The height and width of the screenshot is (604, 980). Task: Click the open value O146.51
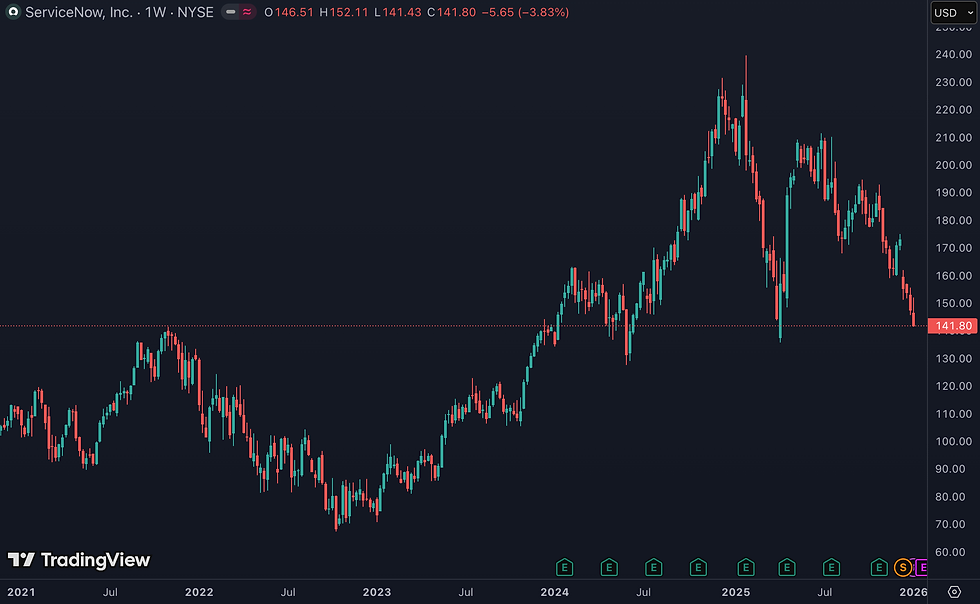[289, 13]
